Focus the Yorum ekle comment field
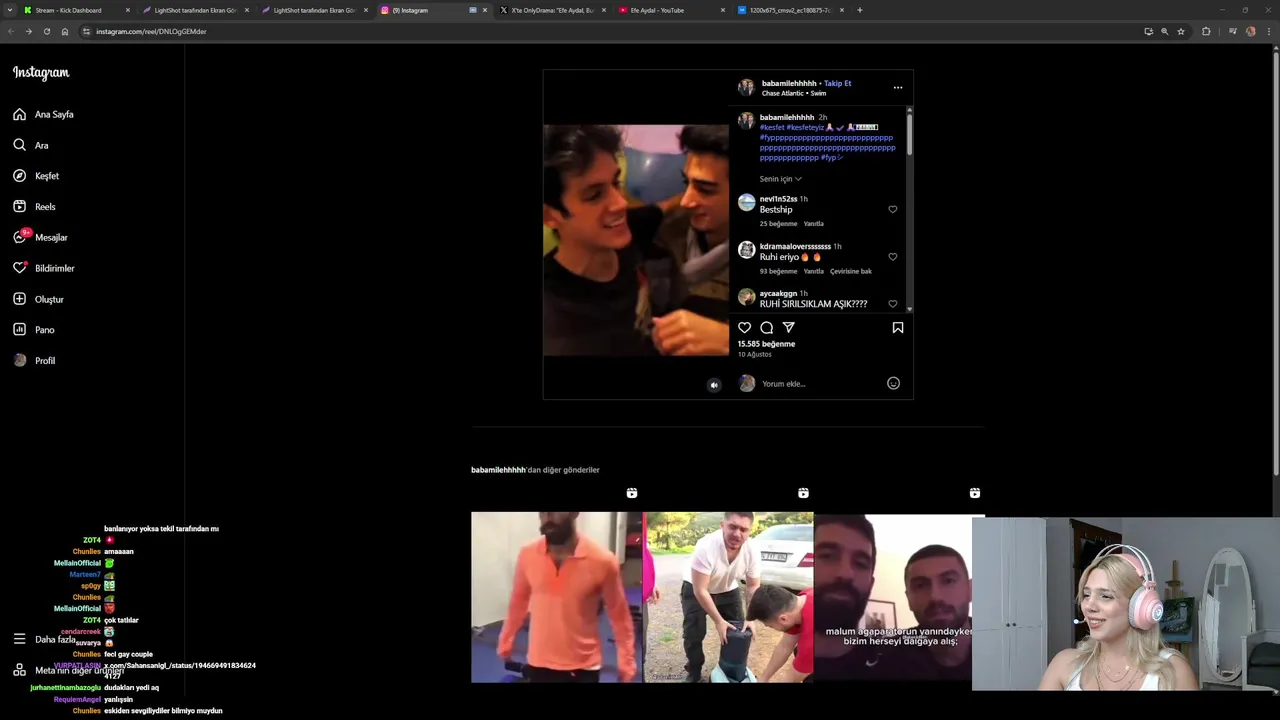The image size is (1280, 720). [x=820, y=384]
